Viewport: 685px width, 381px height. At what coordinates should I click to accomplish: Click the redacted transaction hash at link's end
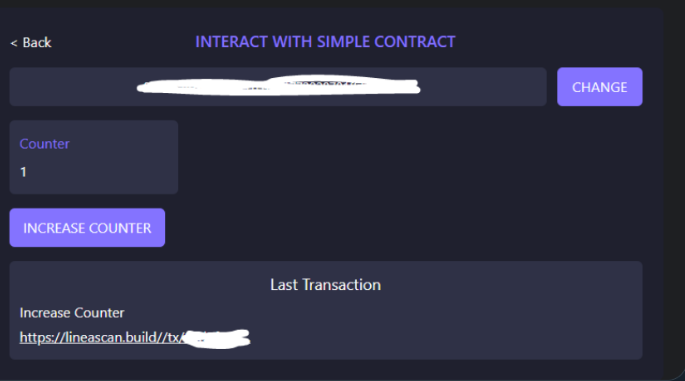click(x=216, y=339)
